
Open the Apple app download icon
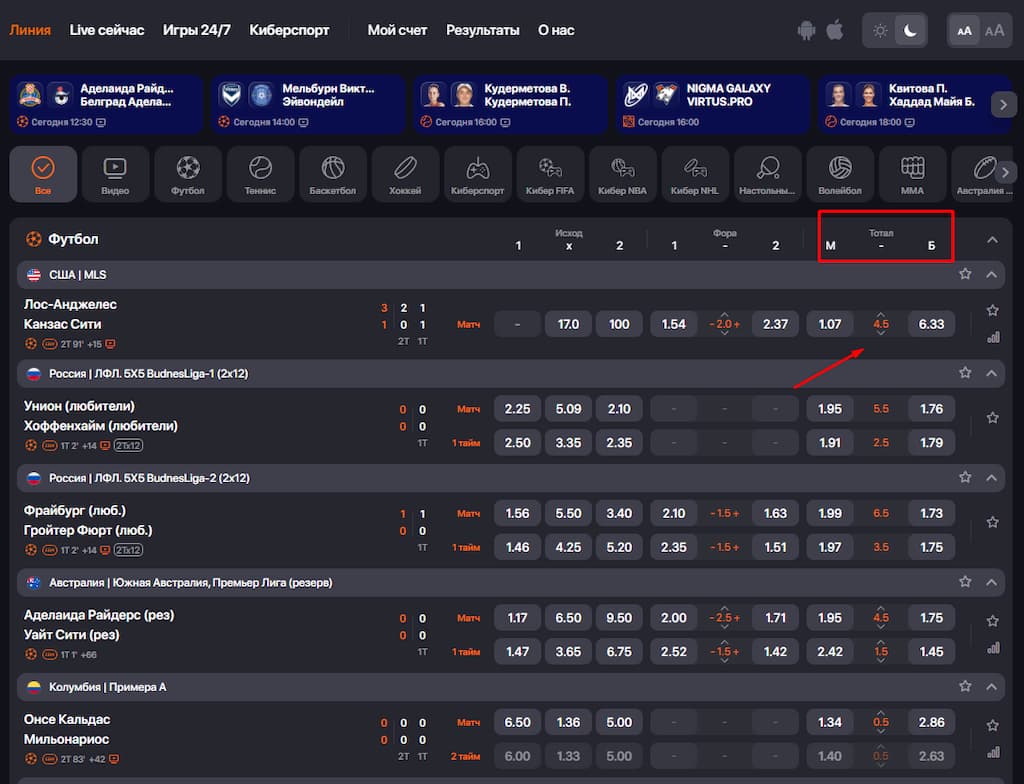835,30
